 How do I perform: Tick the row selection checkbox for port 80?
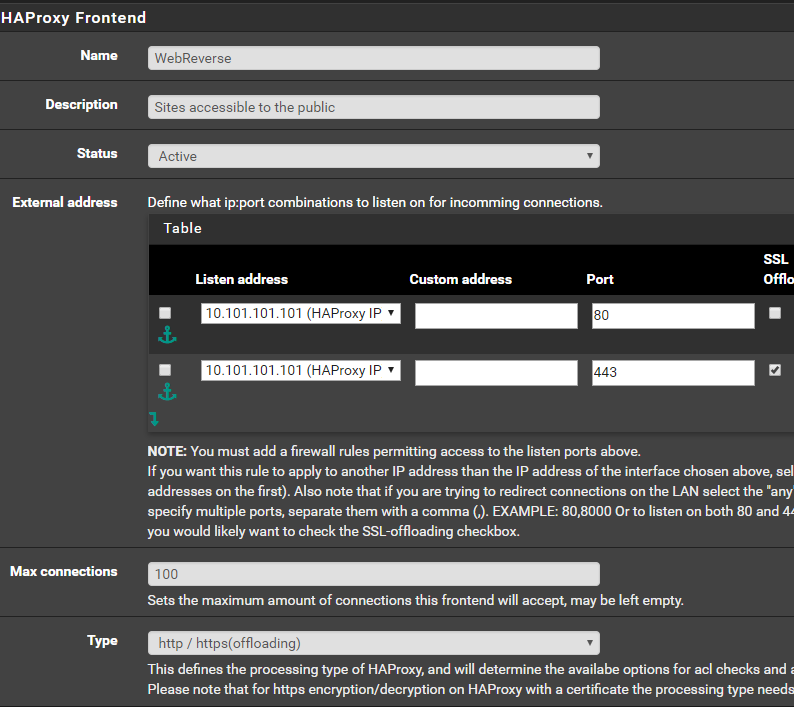click(165, 313)
